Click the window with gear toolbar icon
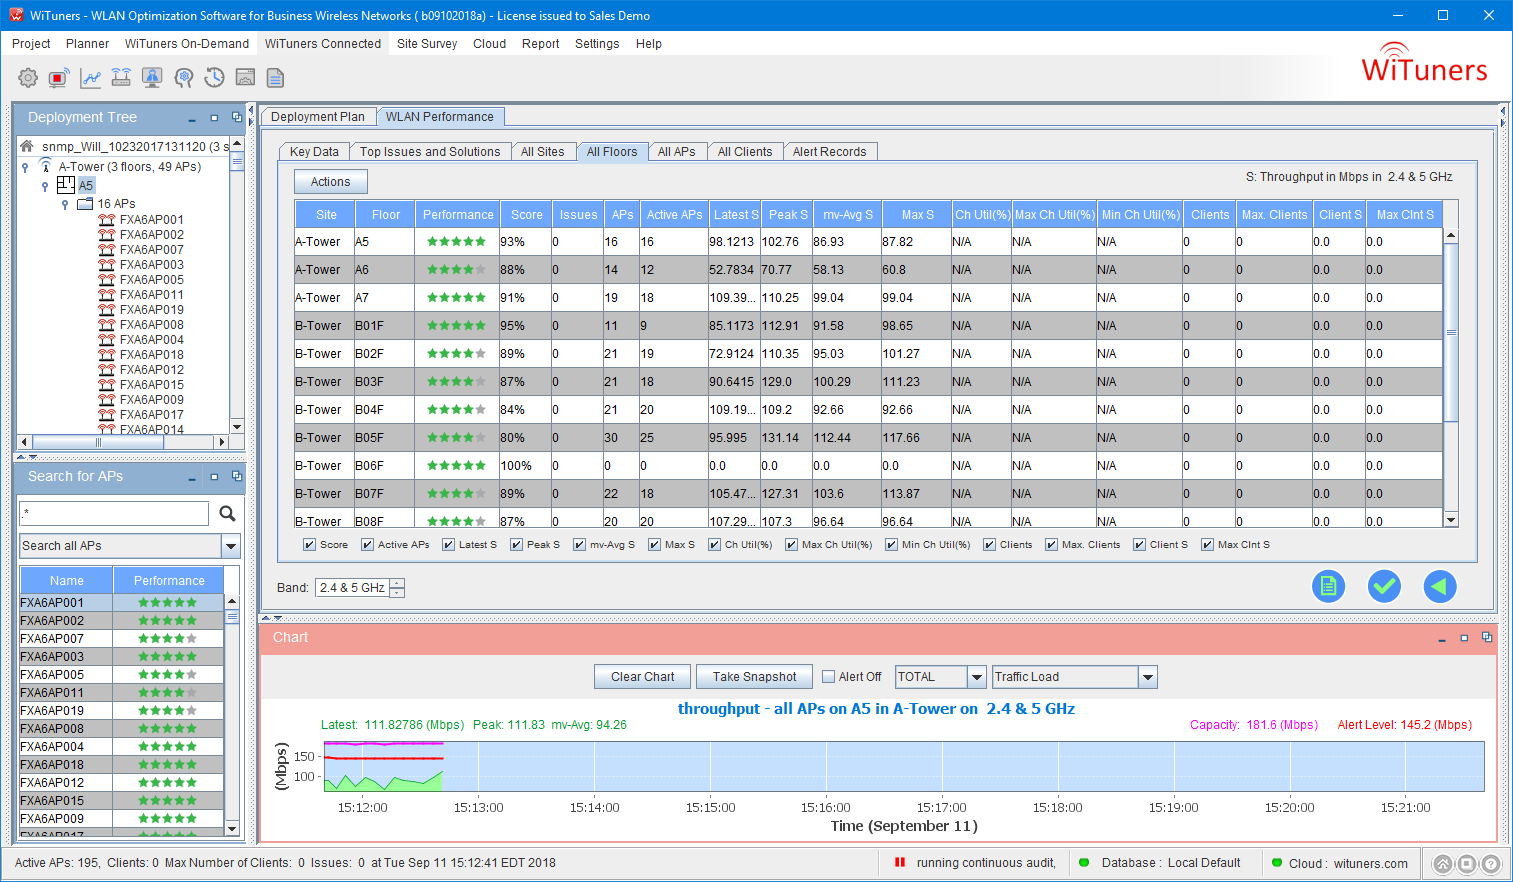The image size is (1513, 882). [245, 78]
